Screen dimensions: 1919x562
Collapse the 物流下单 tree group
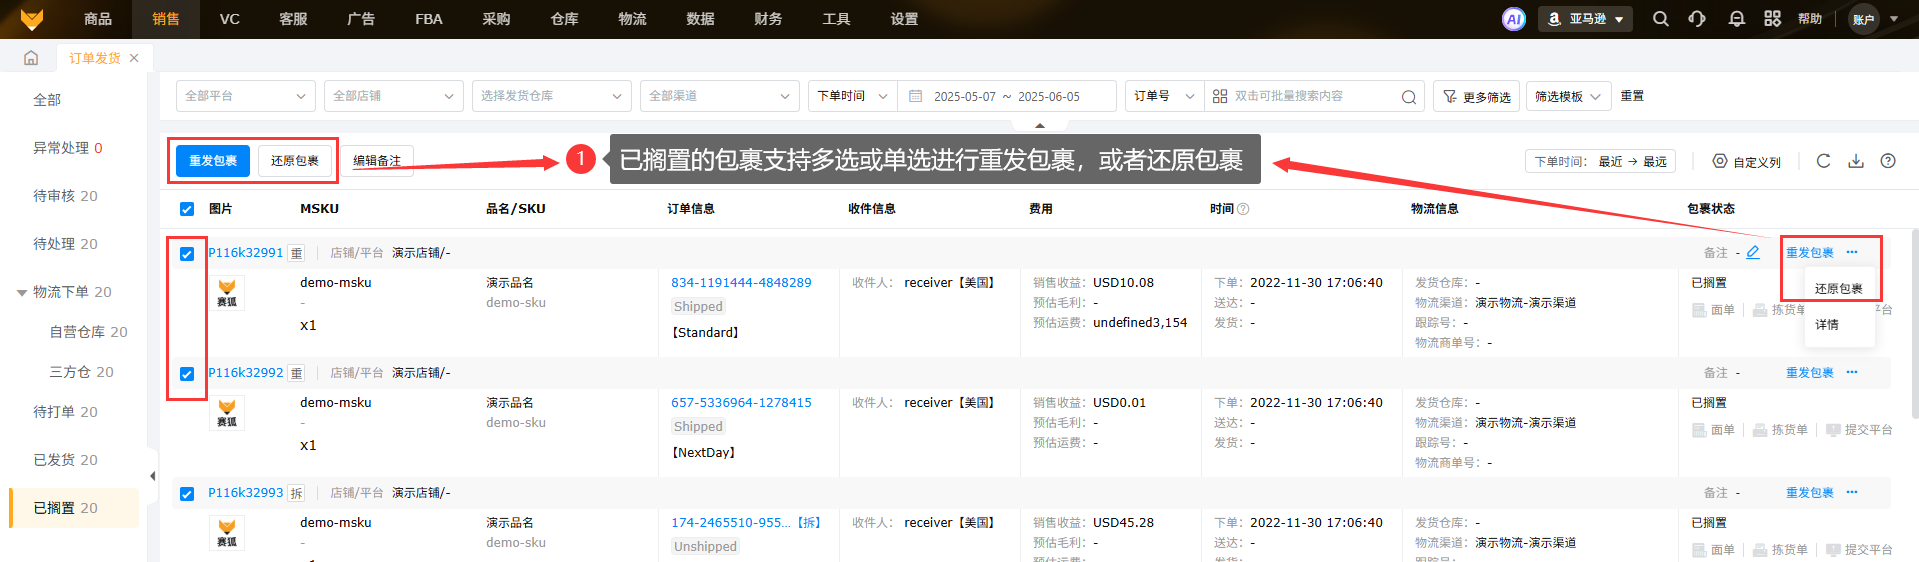click(22, 293)
